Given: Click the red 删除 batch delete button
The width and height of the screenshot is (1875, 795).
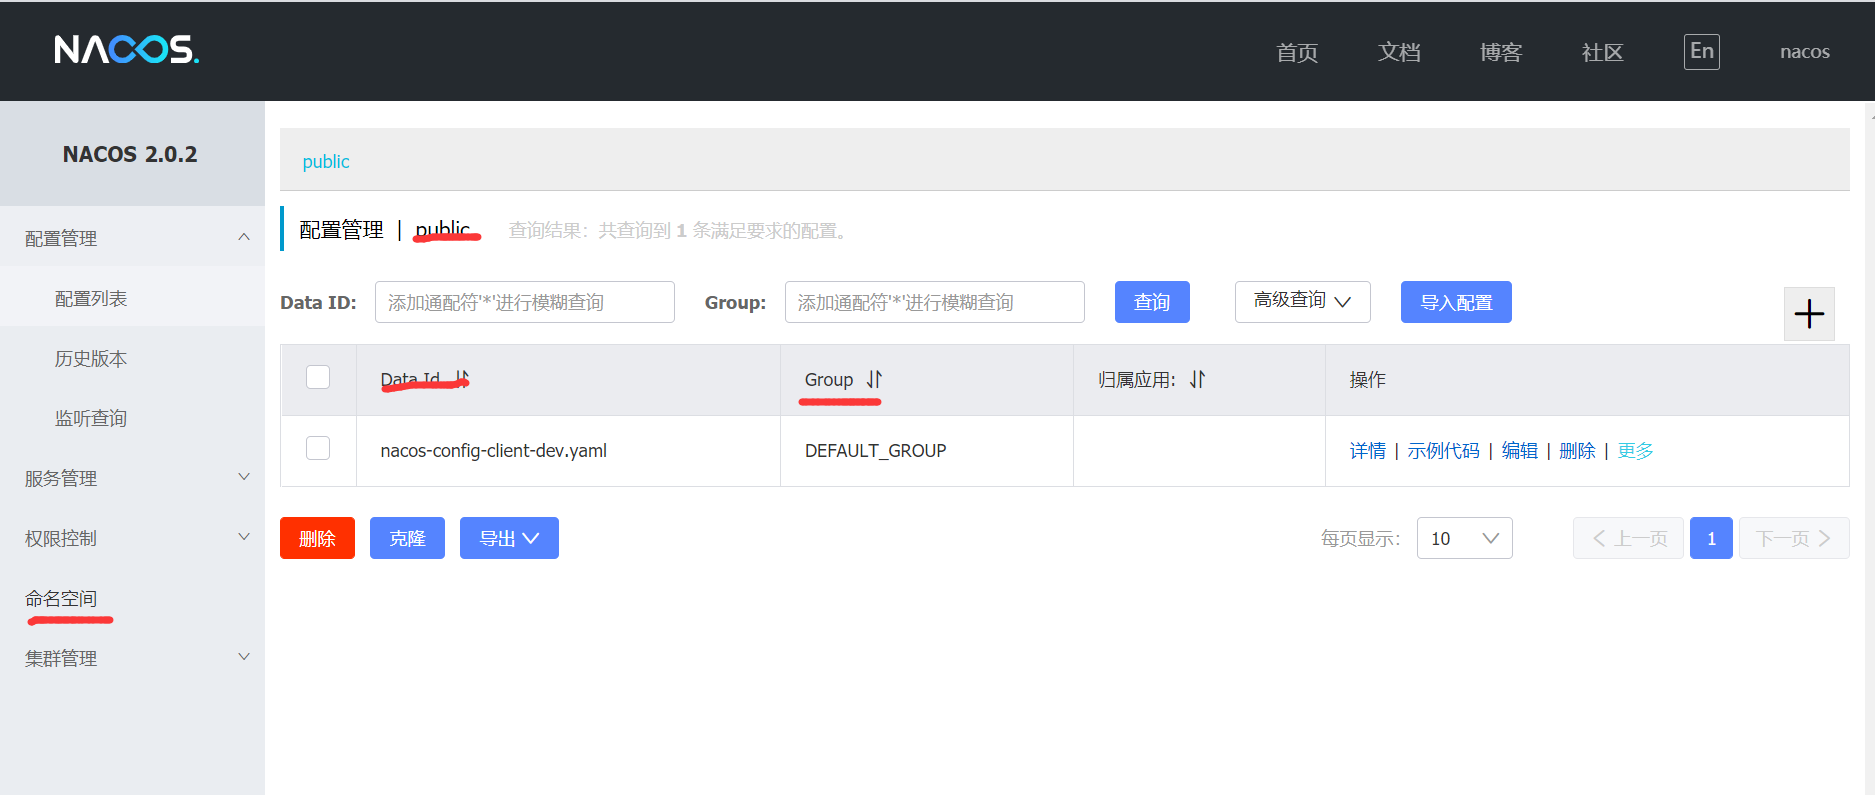Looking at the screenshot, I should coord(317,538).
